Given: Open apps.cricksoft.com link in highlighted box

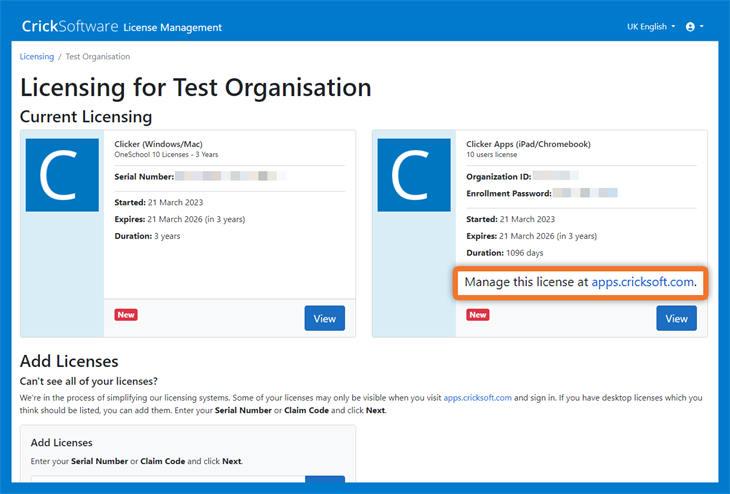Looking at the screenshot, I should pyautogui.click(x=642, y=283).
